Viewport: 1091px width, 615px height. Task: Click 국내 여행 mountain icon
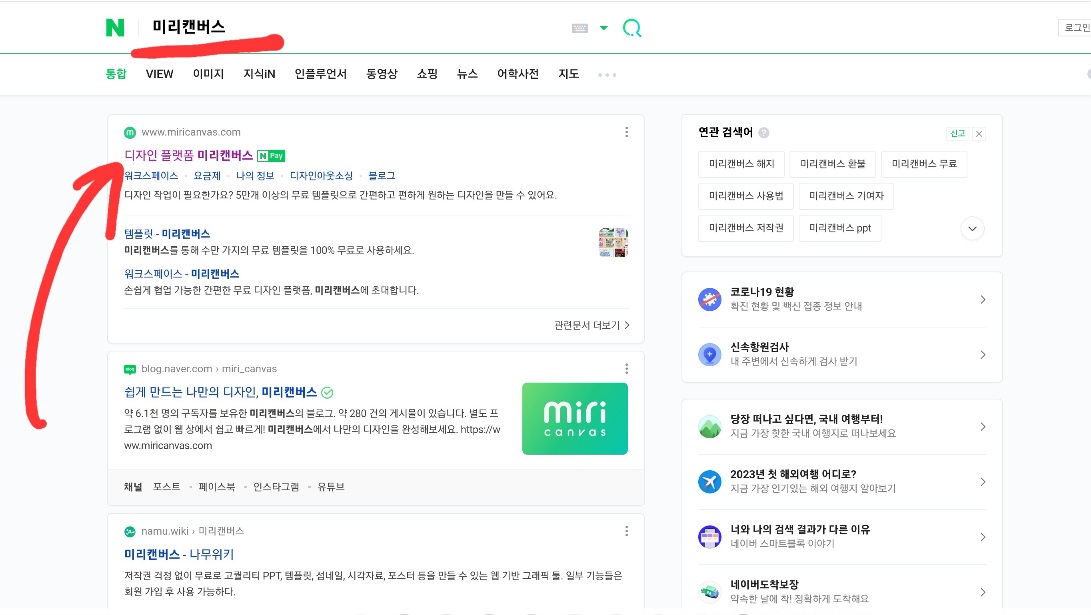(710, 426)
